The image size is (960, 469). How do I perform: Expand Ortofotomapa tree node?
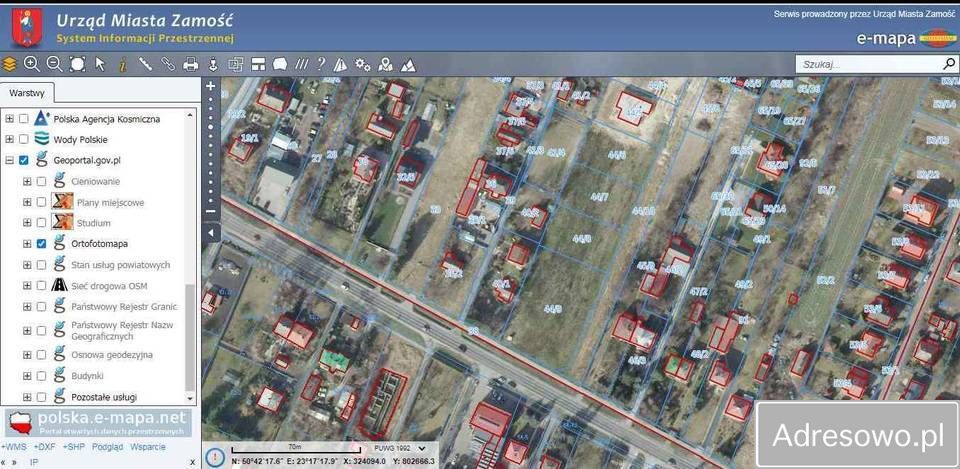26,244
